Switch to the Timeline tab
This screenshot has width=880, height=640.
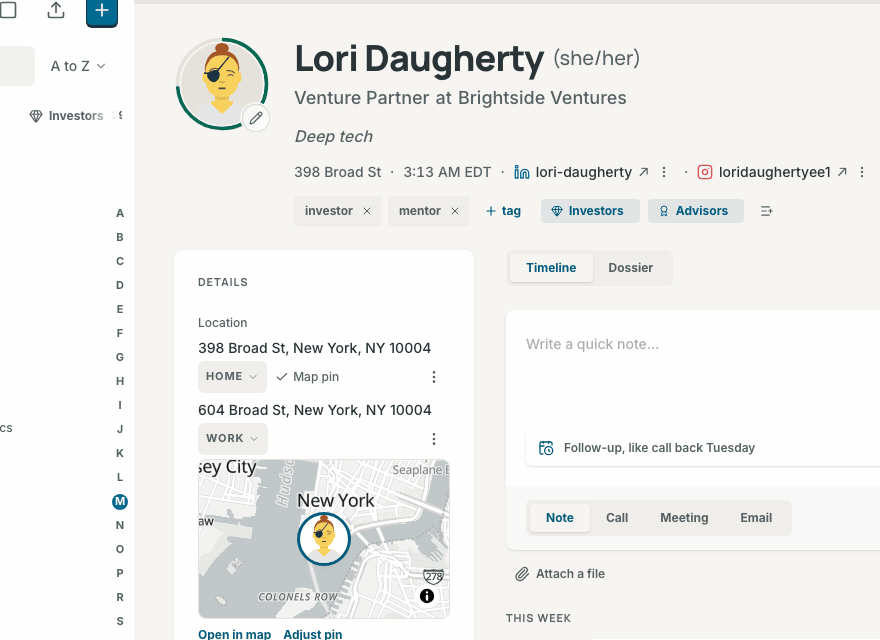[551, 268]
